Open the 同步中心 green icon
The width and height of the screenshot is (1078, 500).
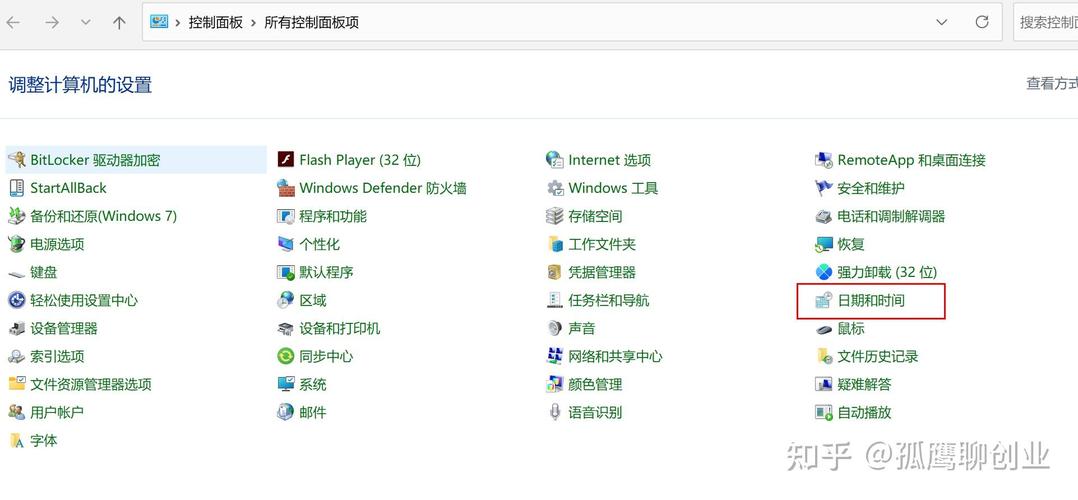pos(285,356)
